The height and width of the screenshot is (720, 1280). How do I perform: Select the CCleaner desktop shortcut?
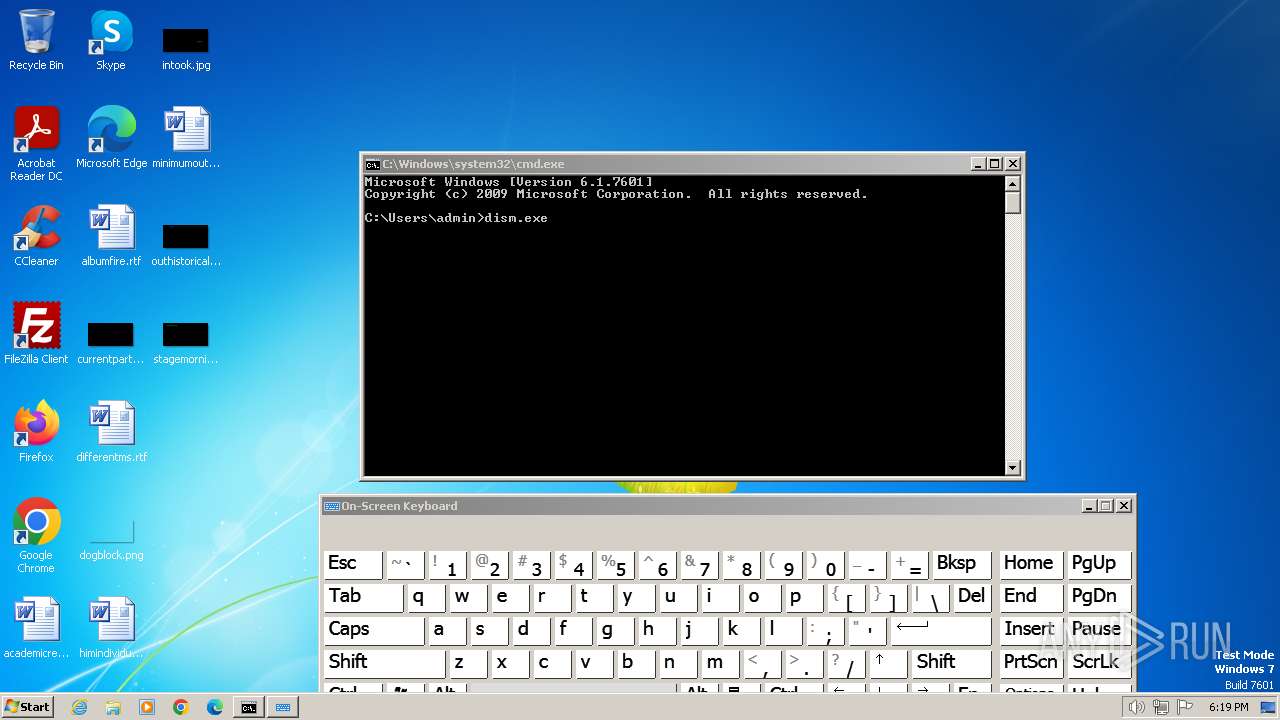pos(36,236)
